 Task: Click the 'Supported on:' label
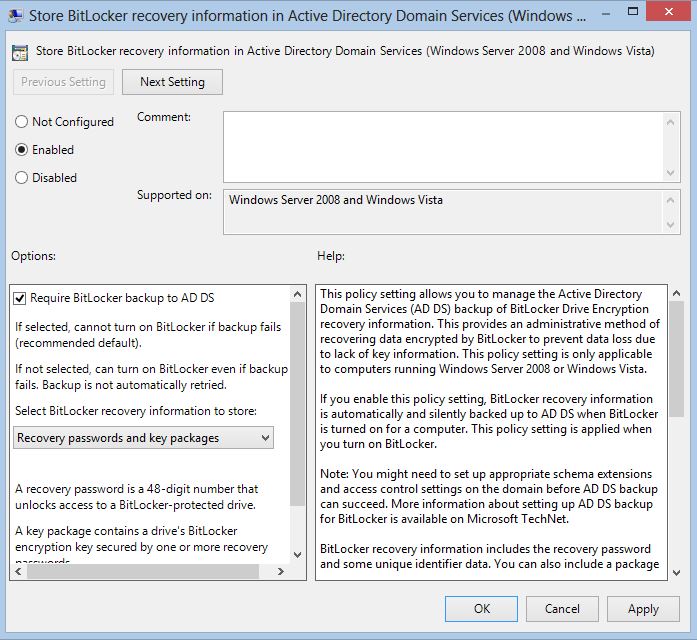174,195
